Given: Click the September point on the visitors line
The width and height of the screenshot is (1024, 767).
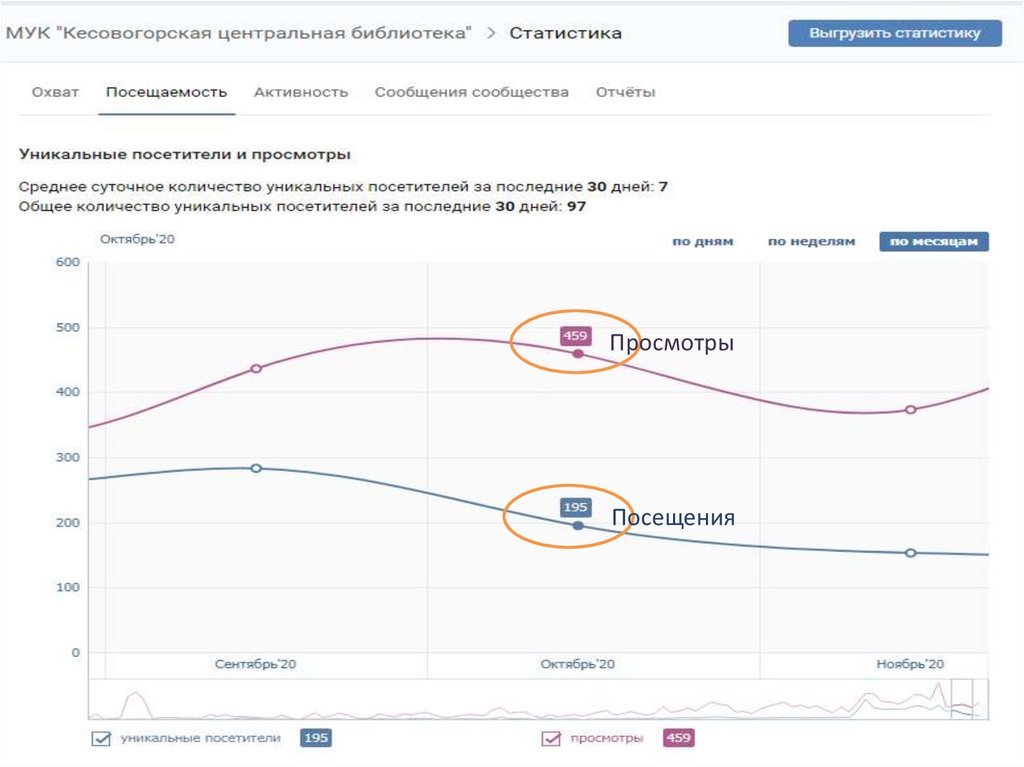Looking at the screenshot, I should (256, 468).
